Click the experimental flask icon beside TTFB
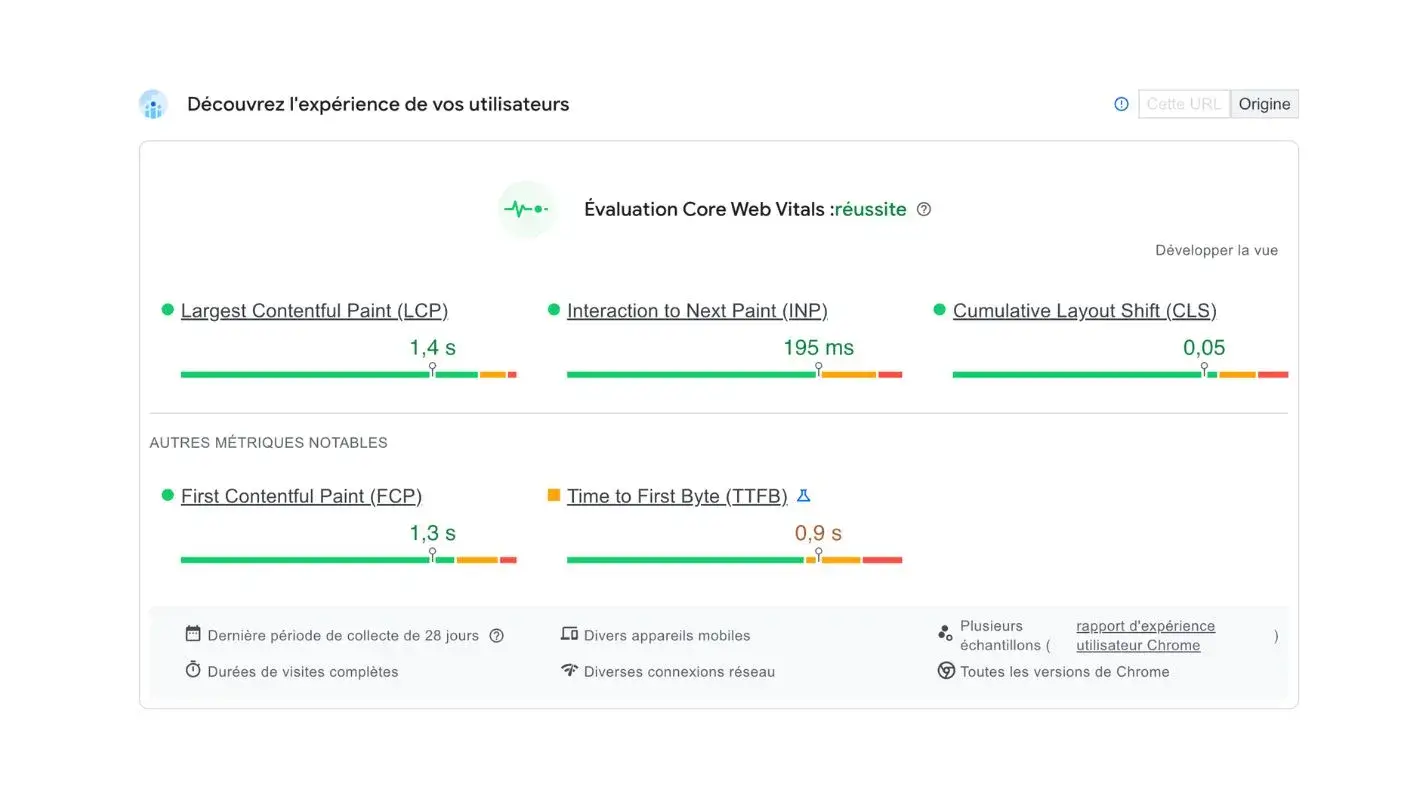The width and height of the screenshot is (1420, 800). (803, 495)
